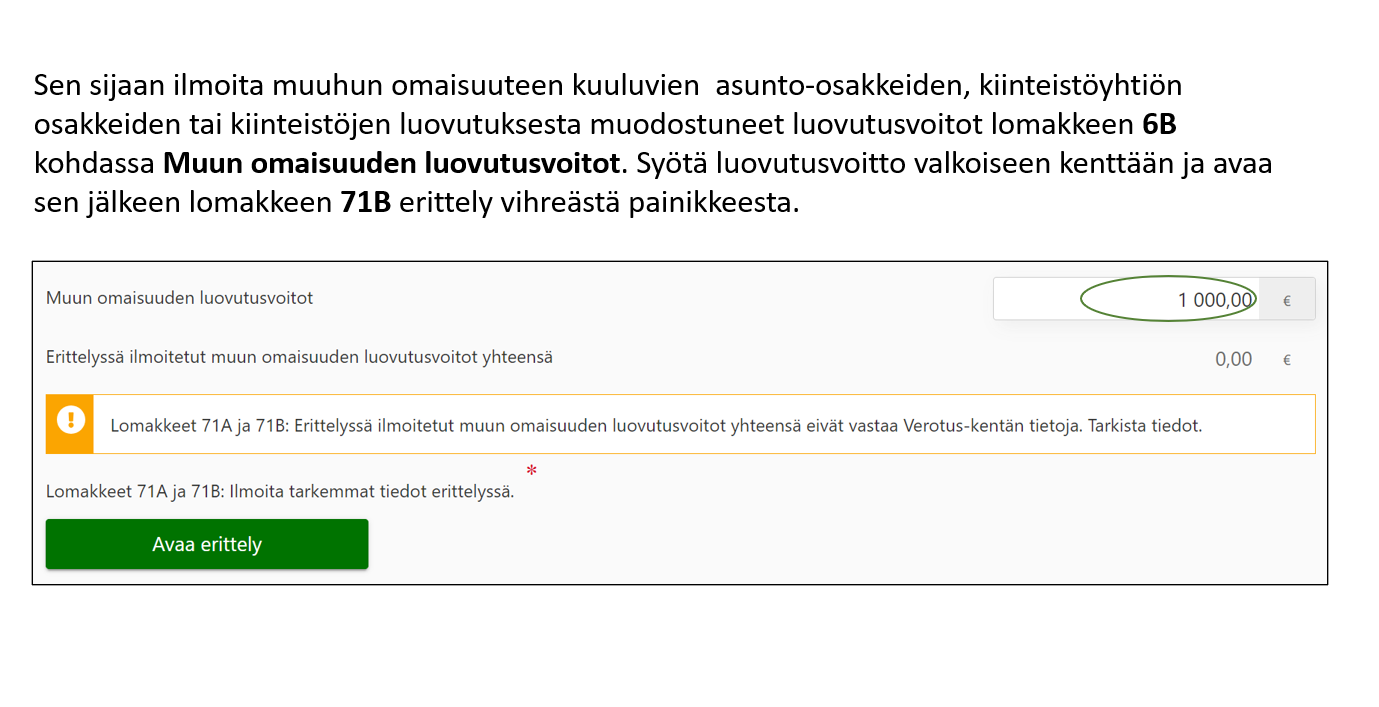The width and height of the screenshot is (1379, 707).
Task: Focus the input field containing 1 000,00
Action: pos(1126,299)
